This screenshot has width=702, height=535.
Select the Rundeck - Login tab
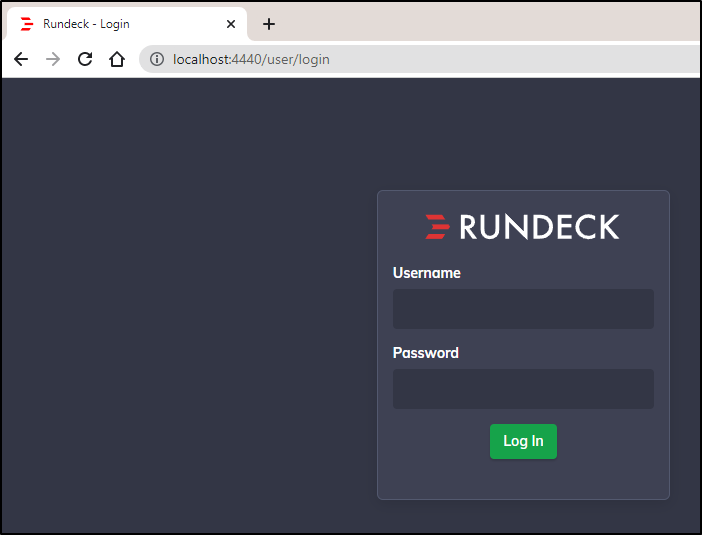(x=125, y=24)
